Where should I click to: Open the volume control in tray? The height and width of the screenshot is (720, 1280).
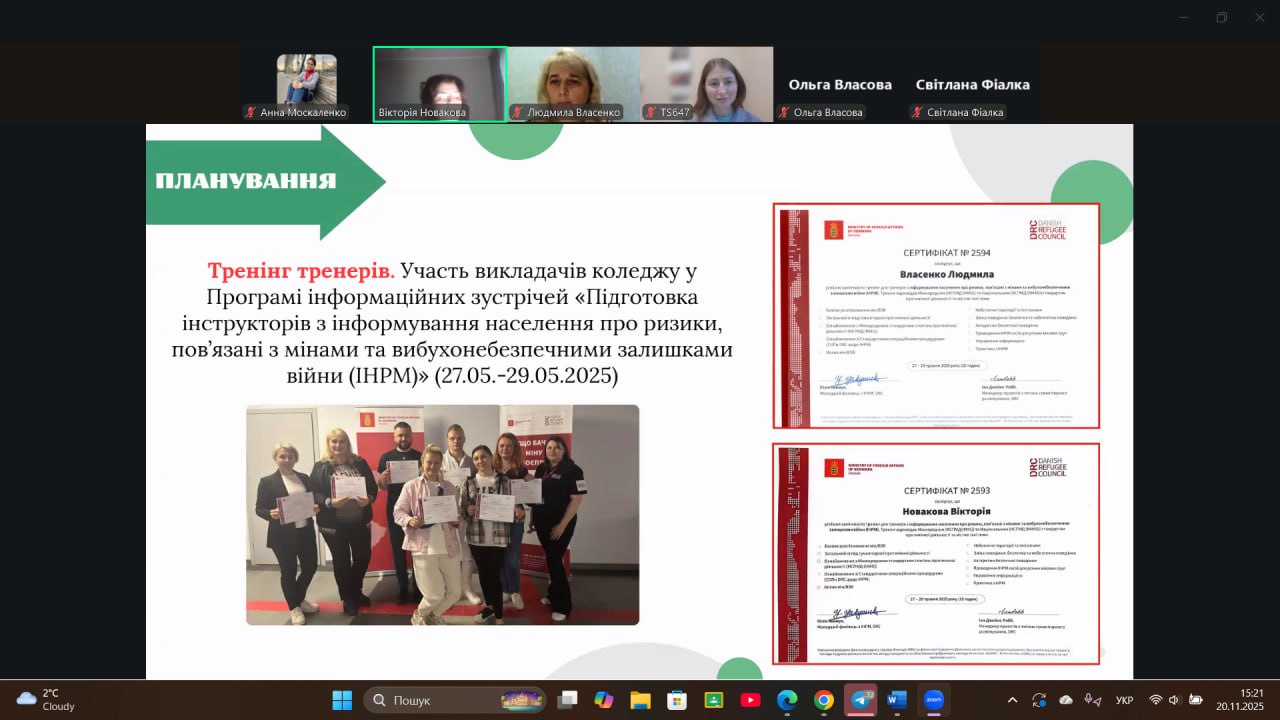click(1174, 700)
